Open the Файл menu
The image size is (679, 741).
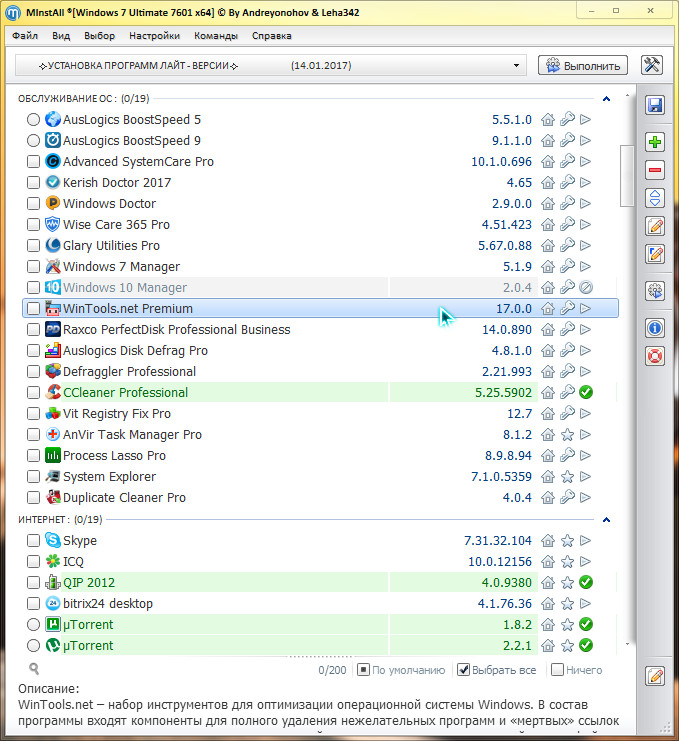(x=25, y=36)
